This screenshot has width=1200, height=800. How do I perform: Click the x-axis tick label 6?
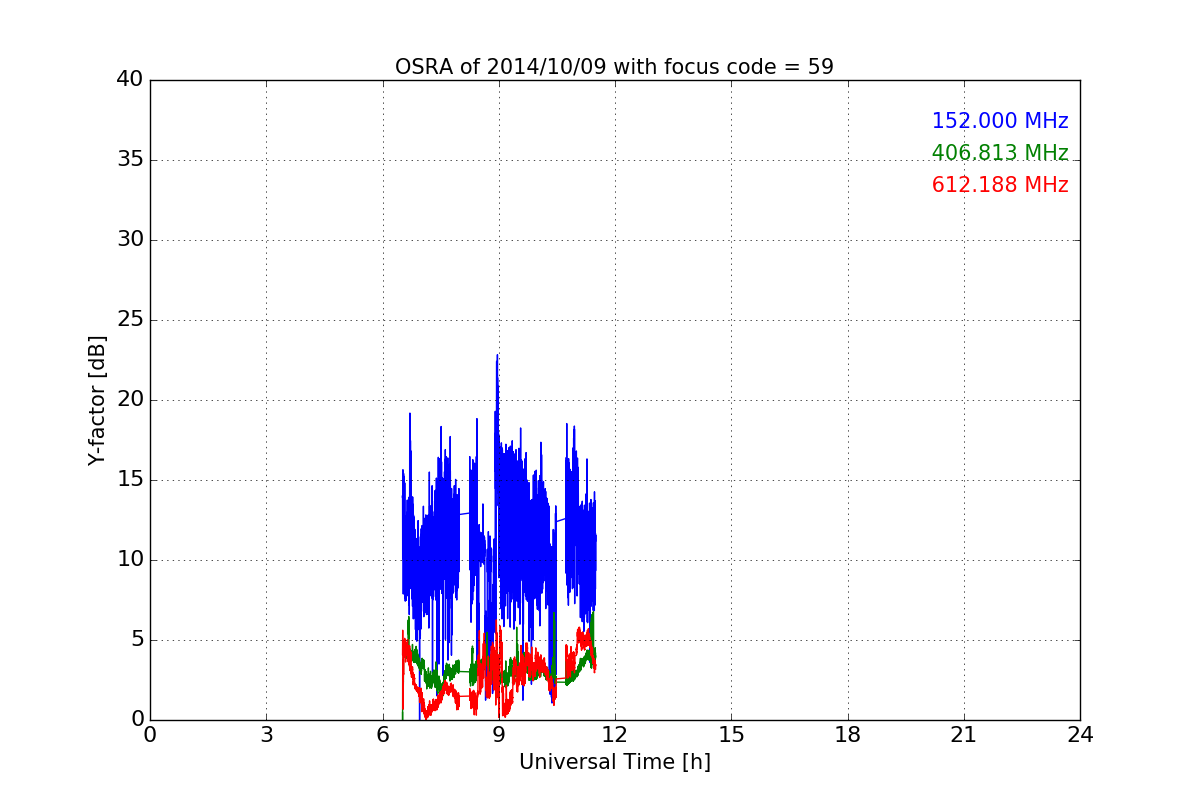coord(383,735)
